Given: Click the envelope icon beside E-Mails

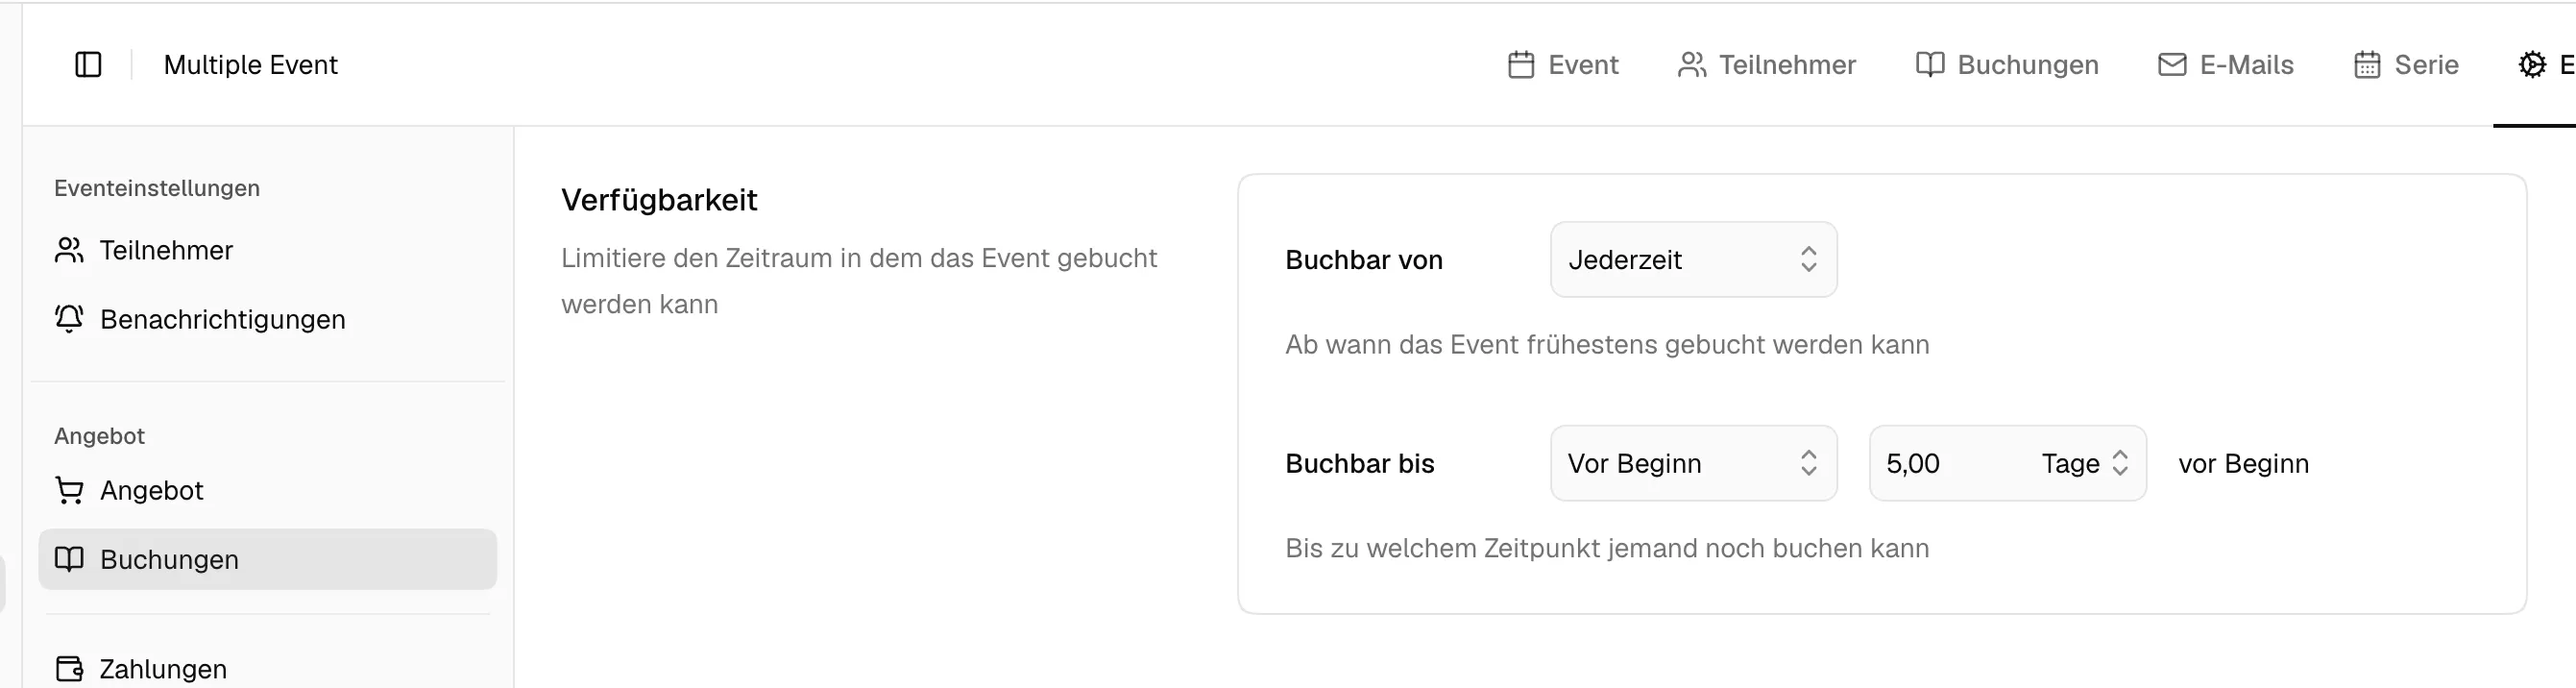Looking at the screenshot, I should pyautogui.click(x=2171, y=65).
